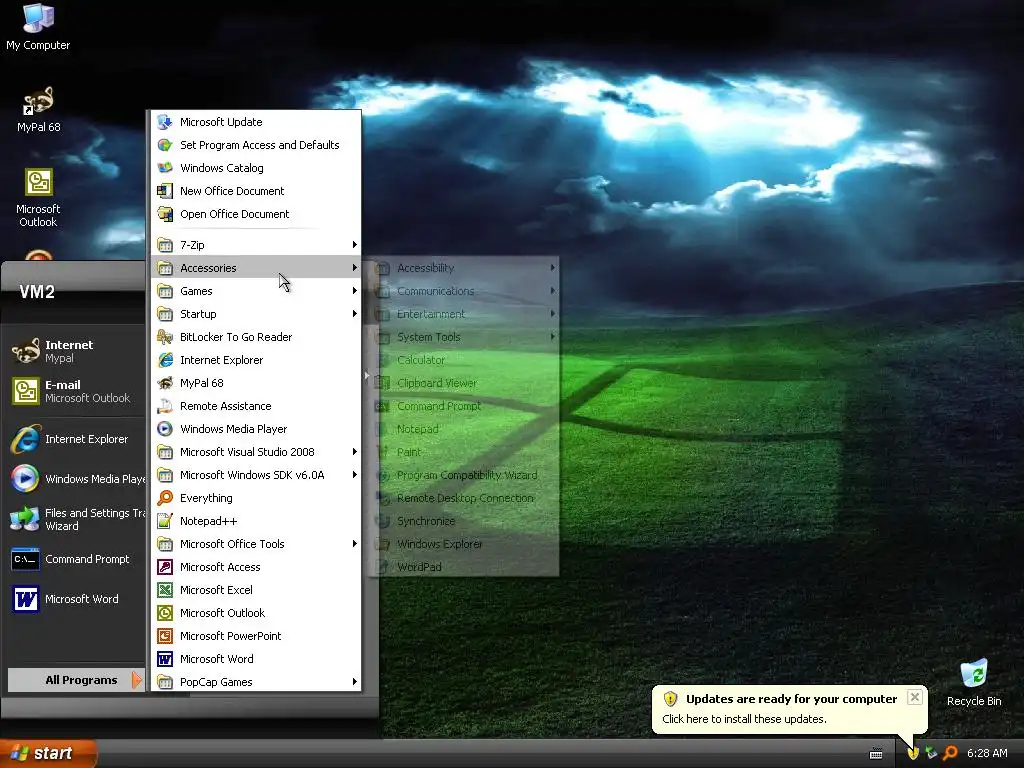
Task: Open MyPal 68 desktop shortcut icon
Action: point(38,109)
